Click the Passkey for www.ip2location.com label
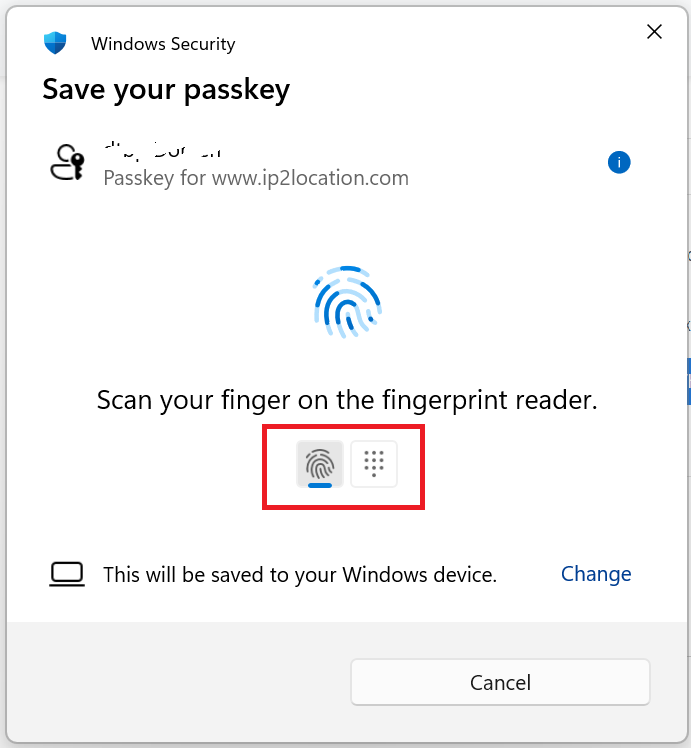This screenshot has height=748, width=691. (256, 178)
